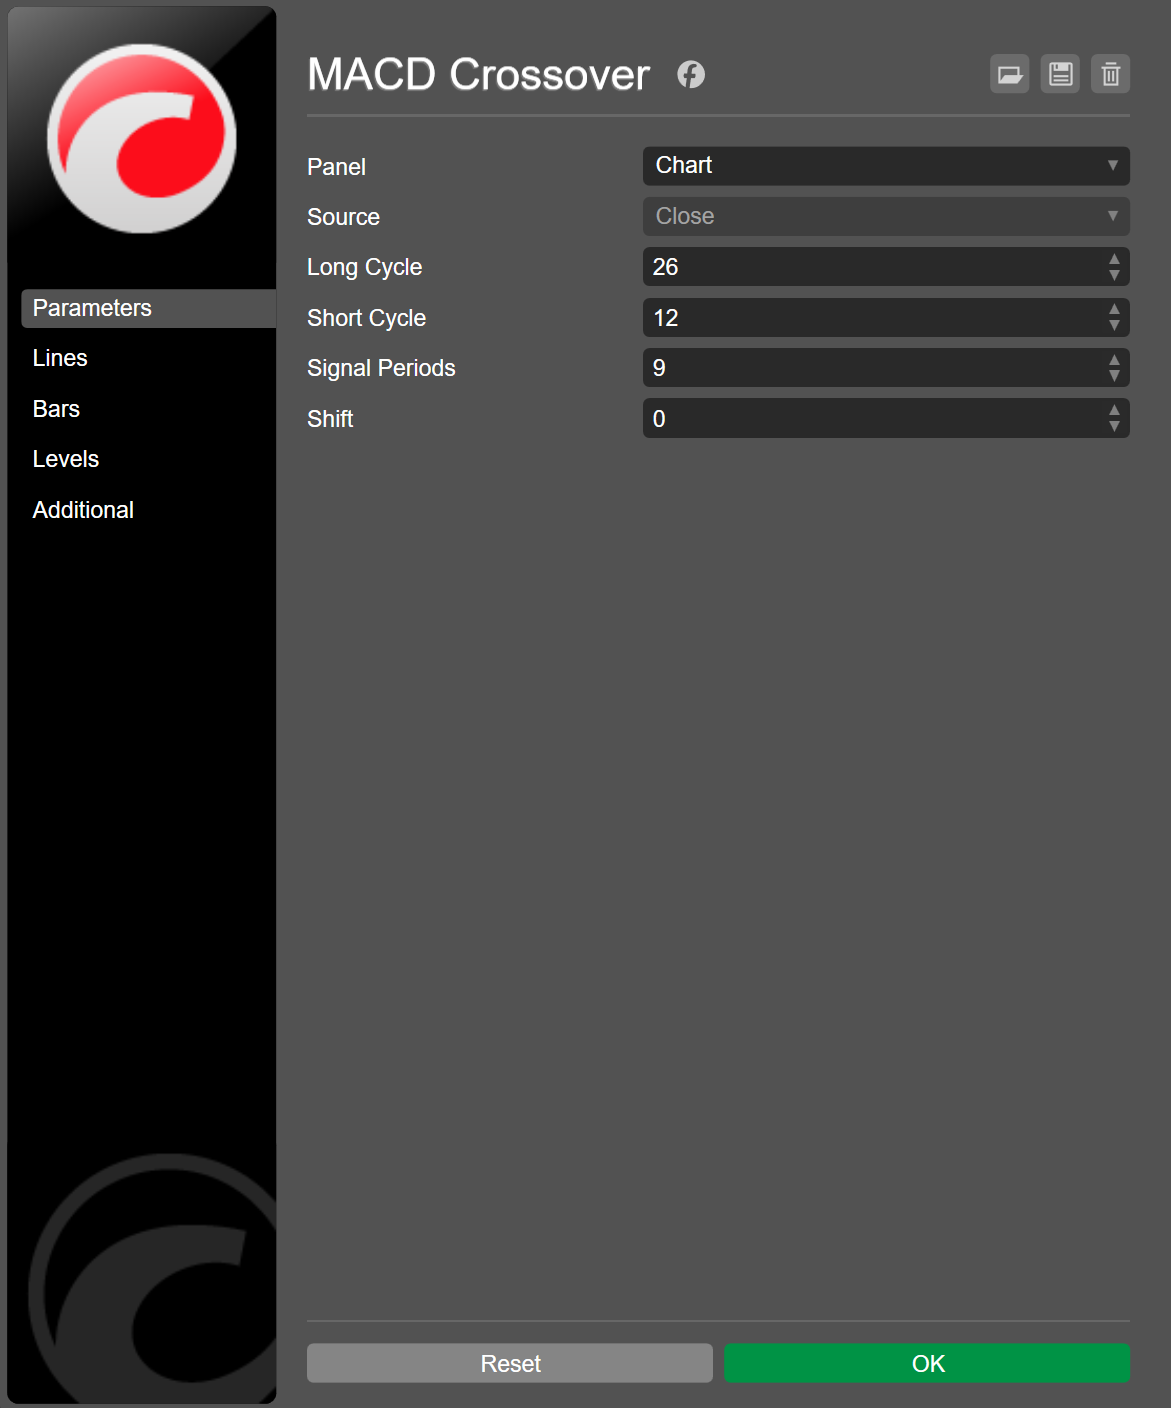
Task: Decrease the Long Cycle value
Action: [1114, 275]
